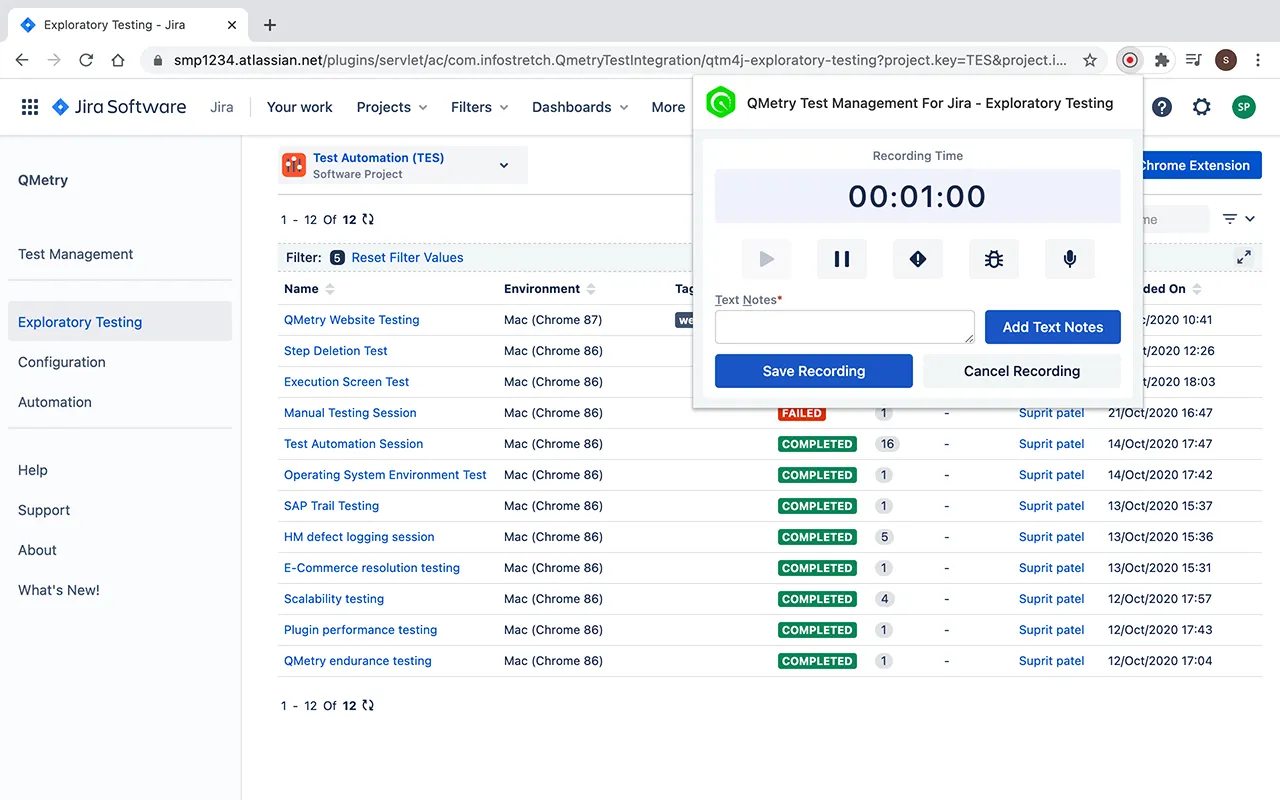Click the disabled play recording button
This screenshot has width=1280, height=800.
click(767, 259)
